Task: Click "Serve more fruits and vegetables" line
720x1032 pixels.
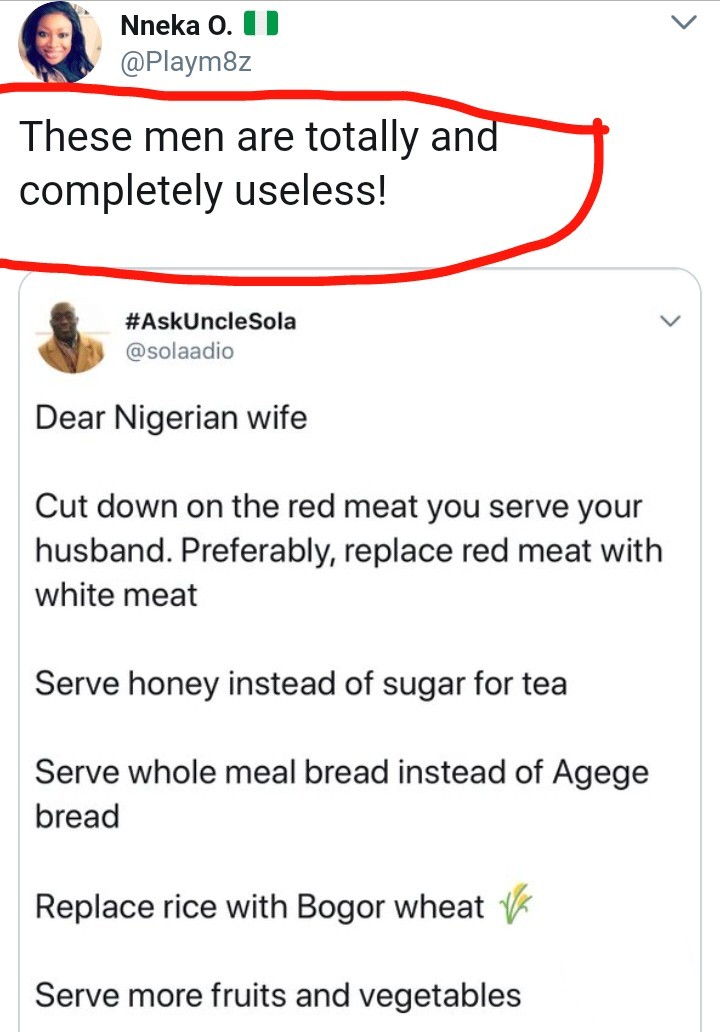Action: (x=278, y=996)
